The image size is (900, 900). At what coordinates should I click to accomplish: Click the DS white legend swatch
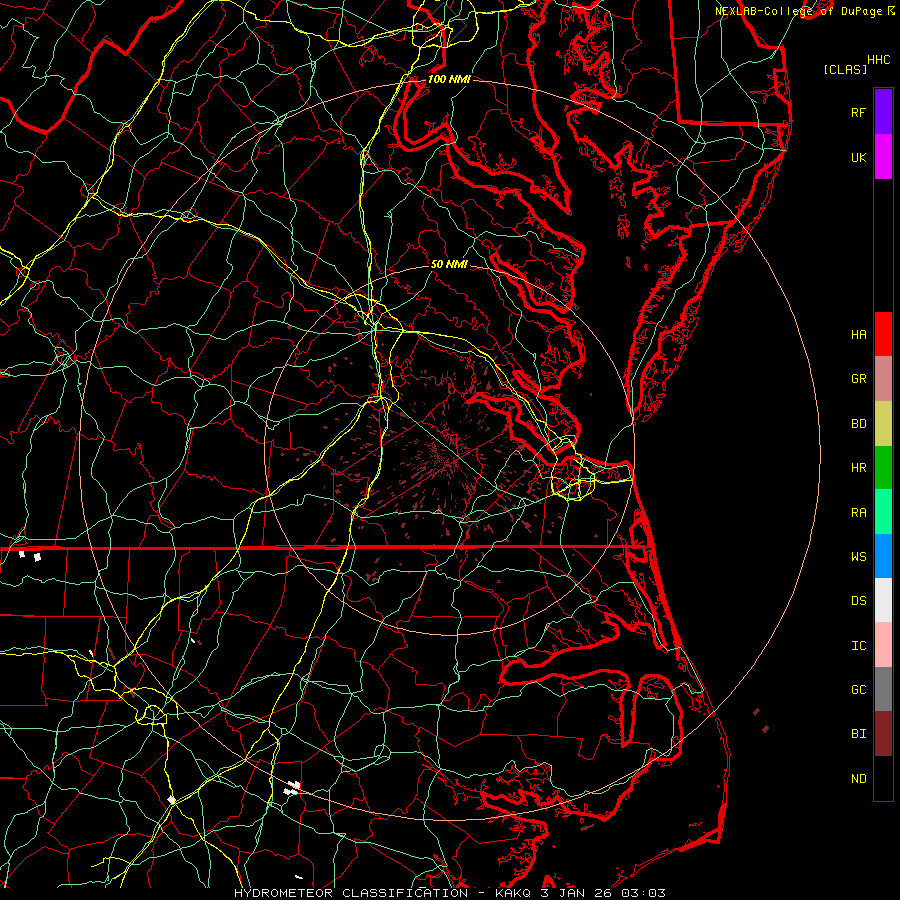coord(883,600)
